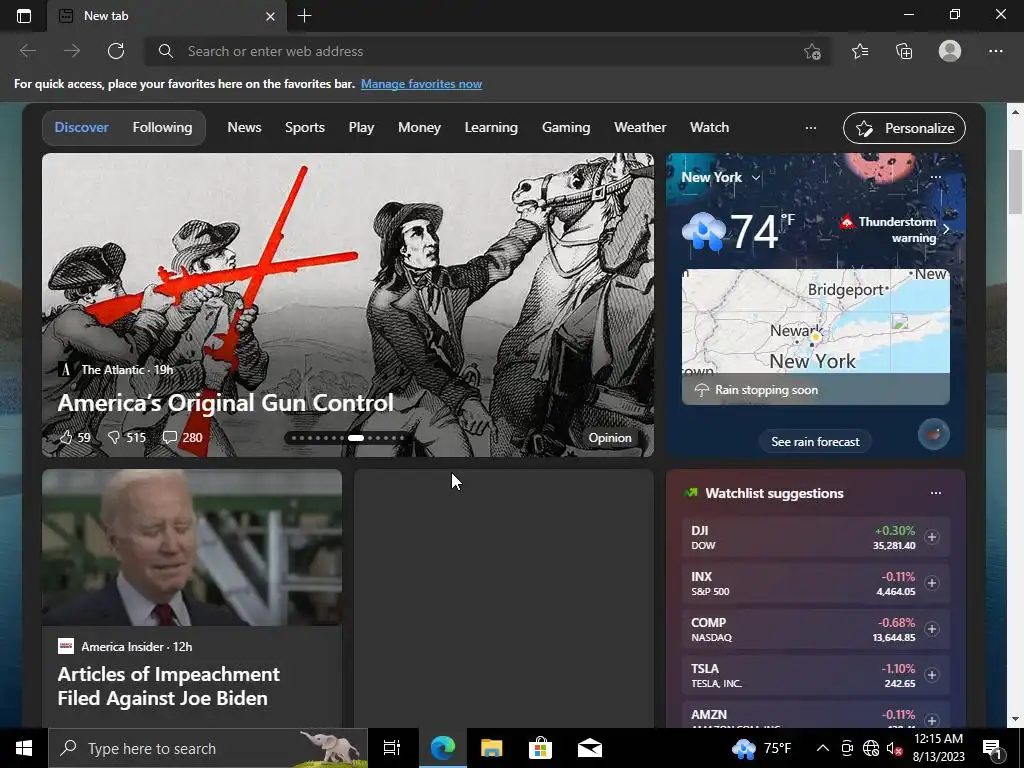The image size is (1024, 768).
Task: Open the TSLA Tesla stock row
Action: pos(816,675)
